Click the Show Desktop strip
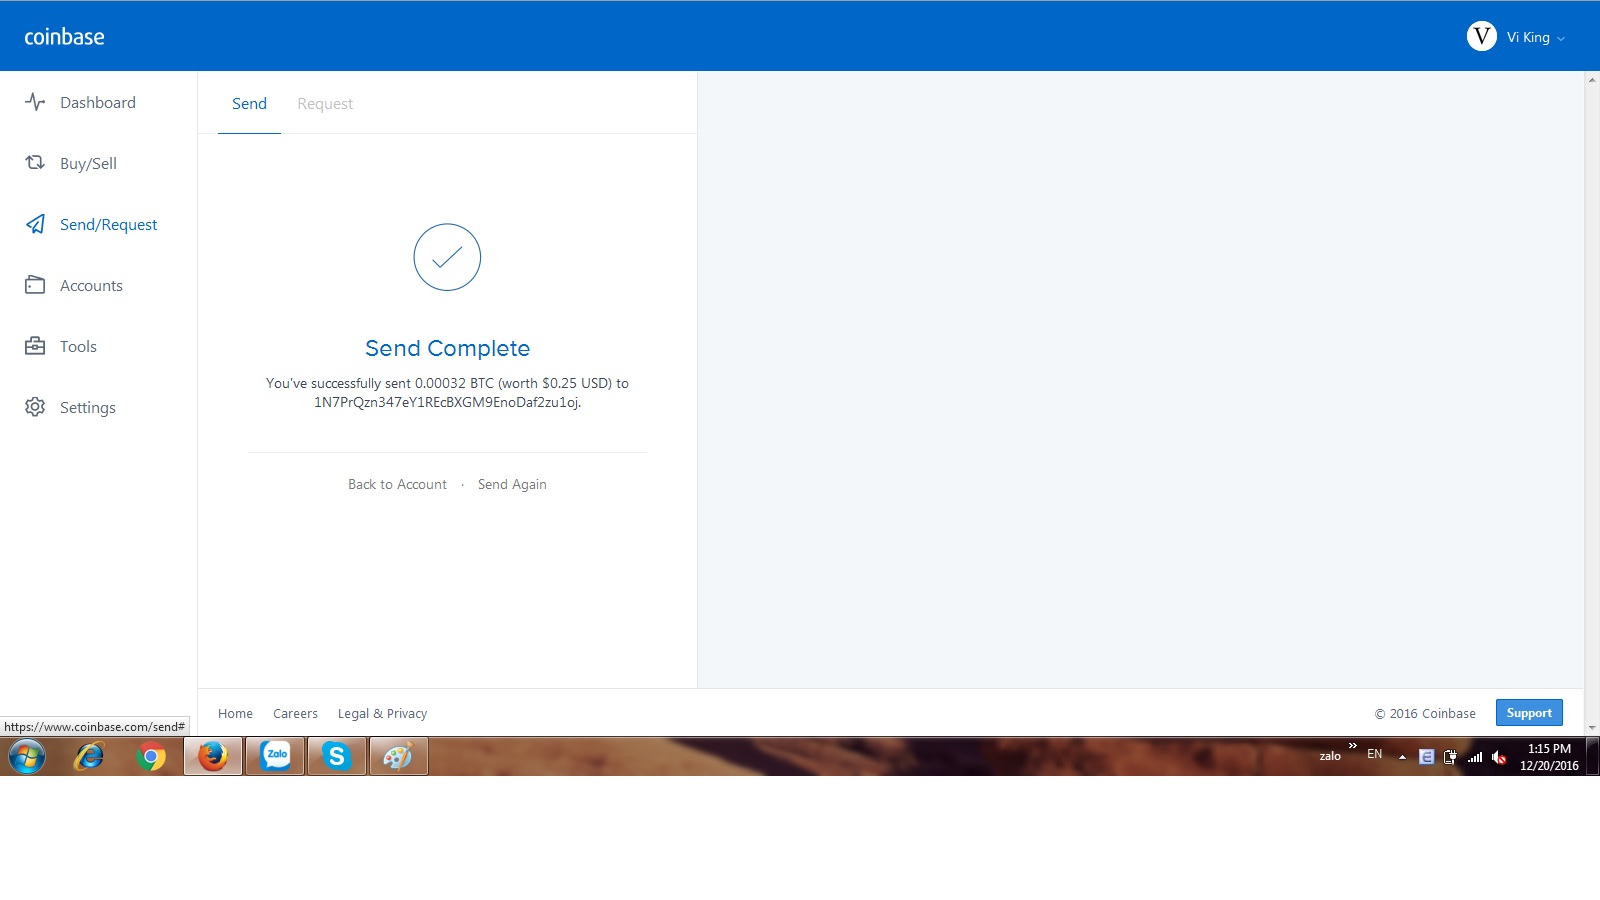Screen dimensions: 1600x900 (1593, 756)
